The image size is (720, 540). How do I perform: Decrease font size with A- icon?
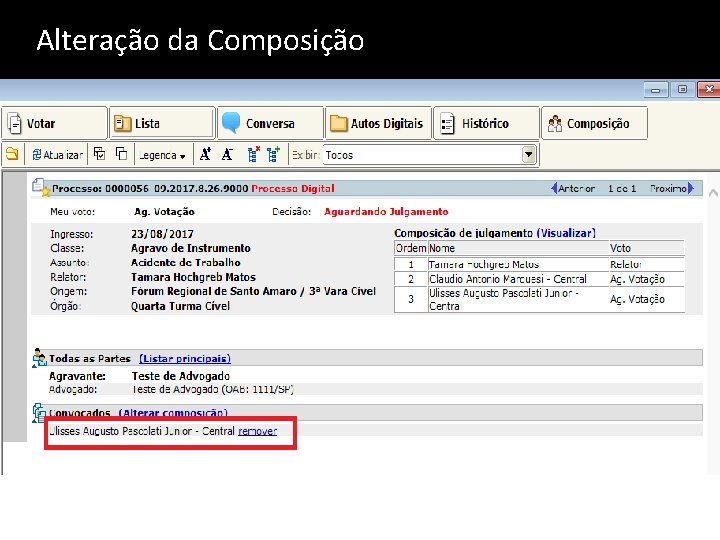[x=227, y=154]
